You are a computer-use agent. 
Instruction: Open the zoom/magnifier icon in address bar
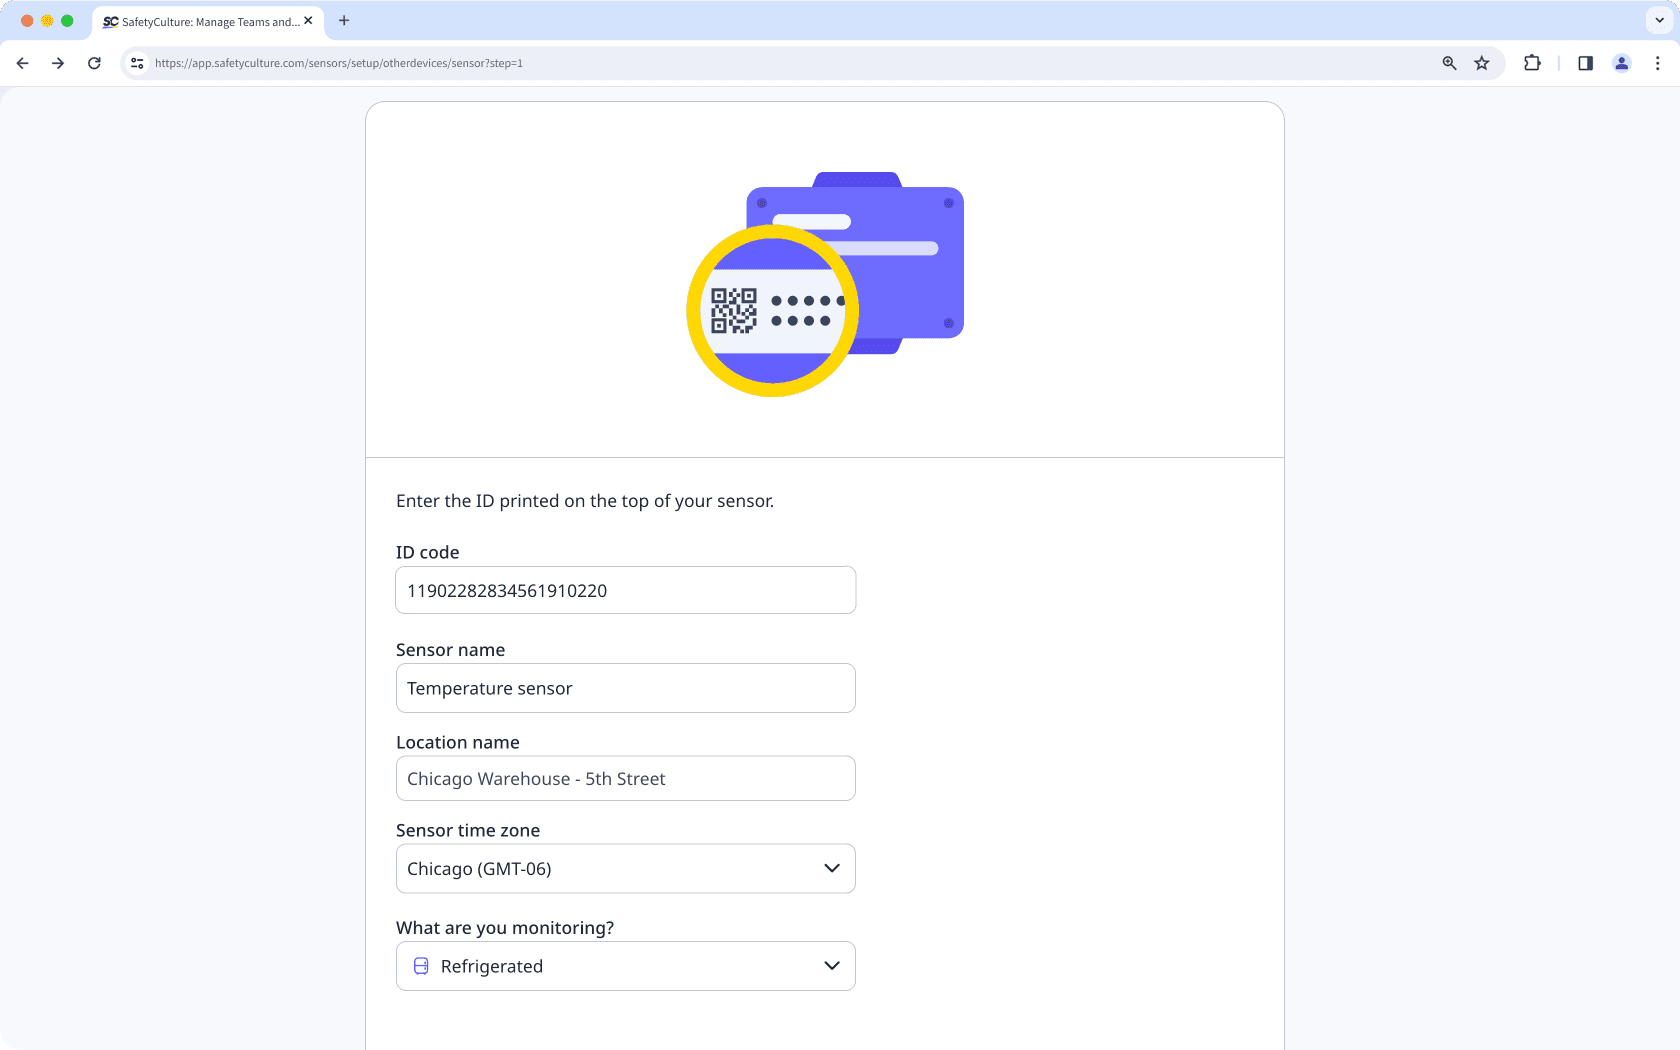tap(1448, 62)
